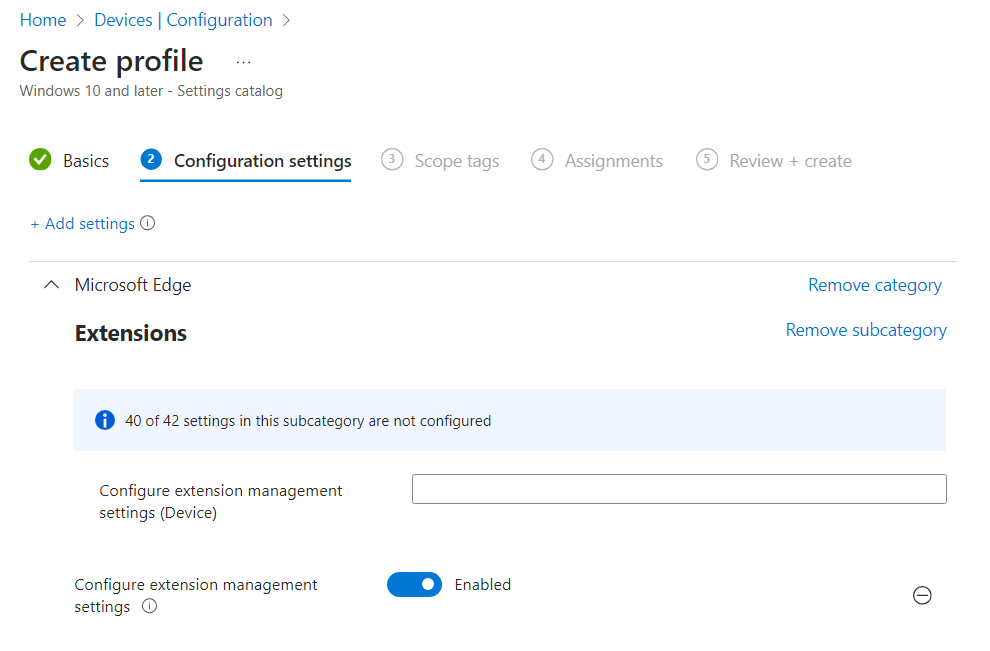The width and height of the screenshot is (990, 651).
Task: Click the not configured settings notification banner
Action: (510, 420)
